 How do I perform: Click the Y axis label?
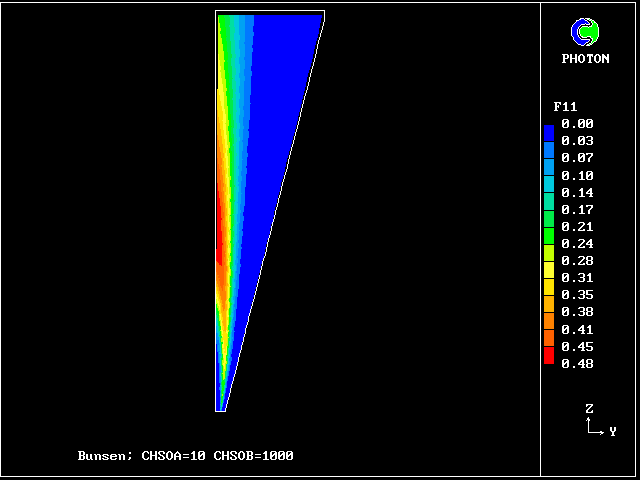tap(612, 431)
